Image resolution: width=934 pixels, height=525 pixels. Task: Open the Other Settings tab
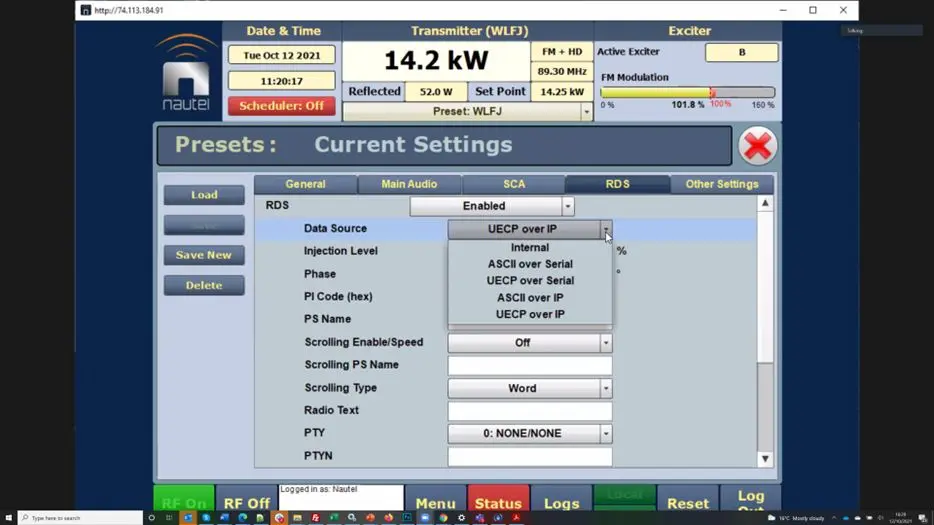[722, 184]
